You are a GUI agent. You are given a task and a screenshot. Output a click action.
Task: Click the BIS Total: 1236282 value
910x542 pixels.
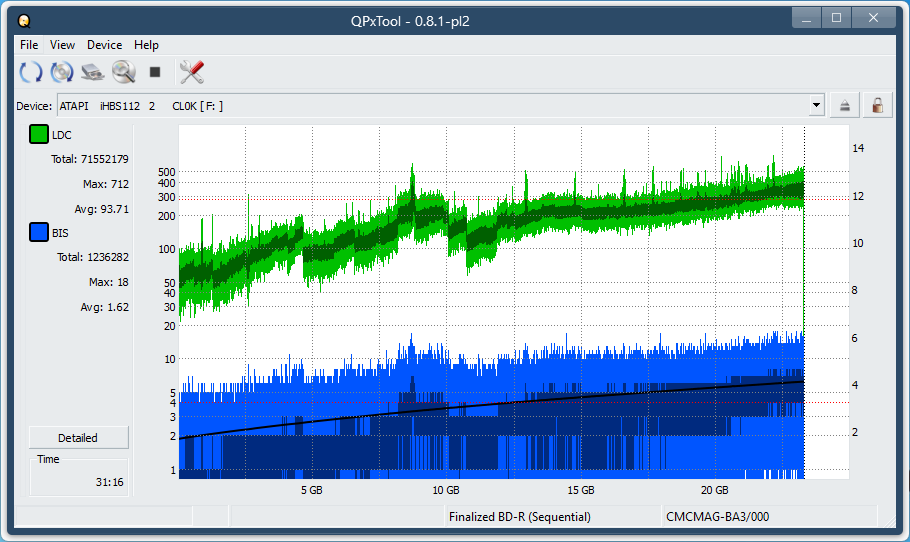tap(93, 257)
